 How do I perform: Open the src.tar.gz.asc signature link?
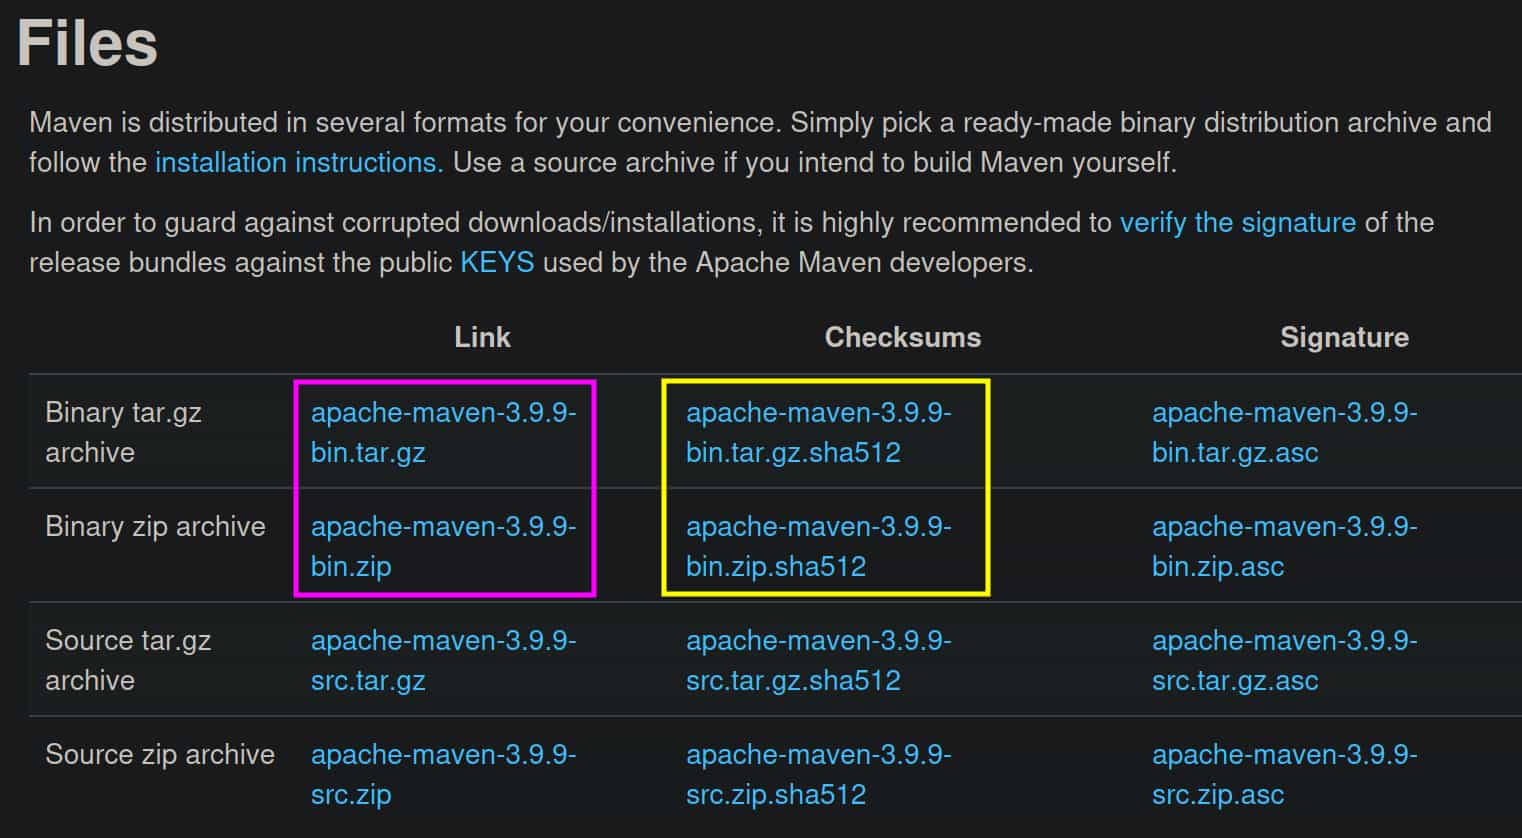point(1285,660)
